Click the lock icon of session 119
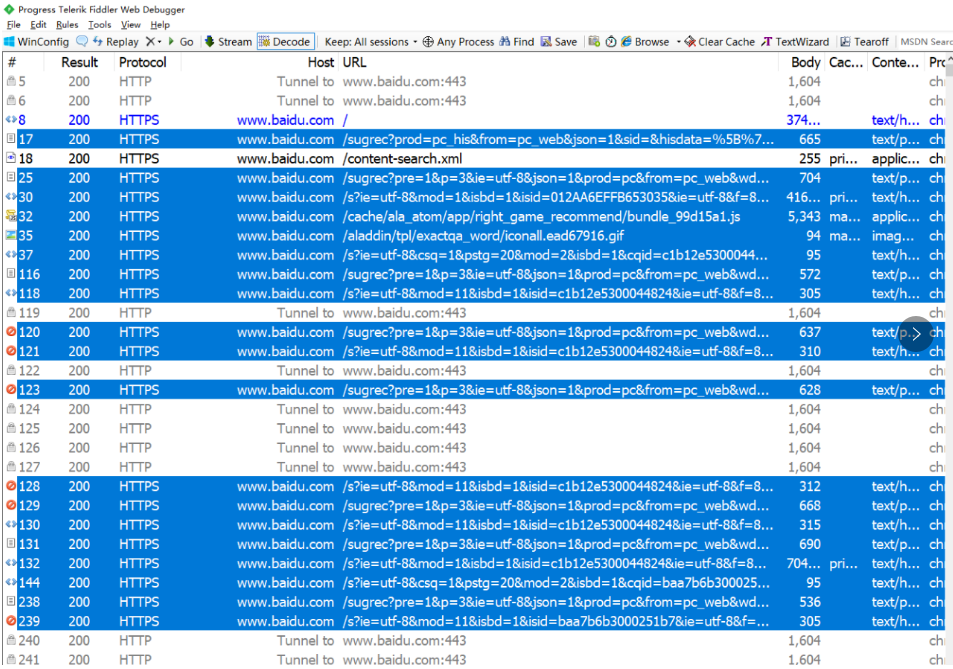The width and height of the screenshot is (953, 669). [x=11, y=312]
